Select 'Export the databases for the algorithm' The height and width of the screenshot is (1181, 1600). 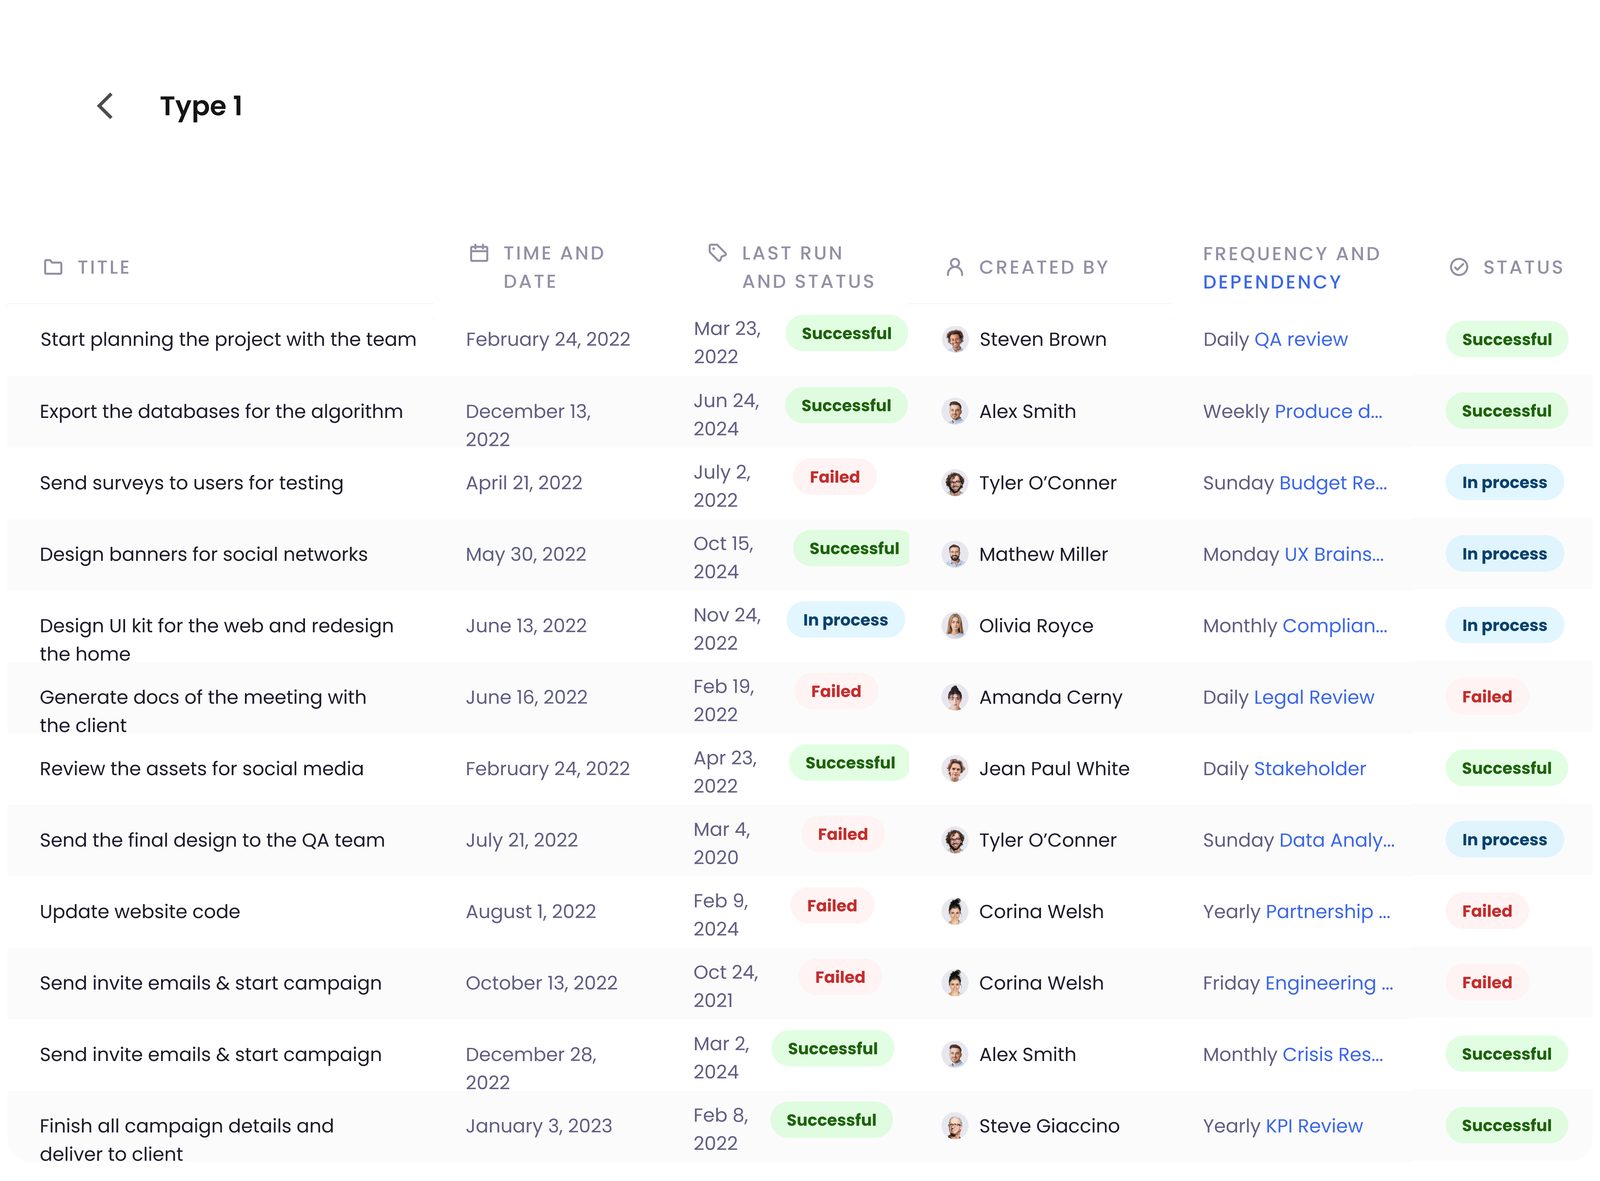point(221,411)
